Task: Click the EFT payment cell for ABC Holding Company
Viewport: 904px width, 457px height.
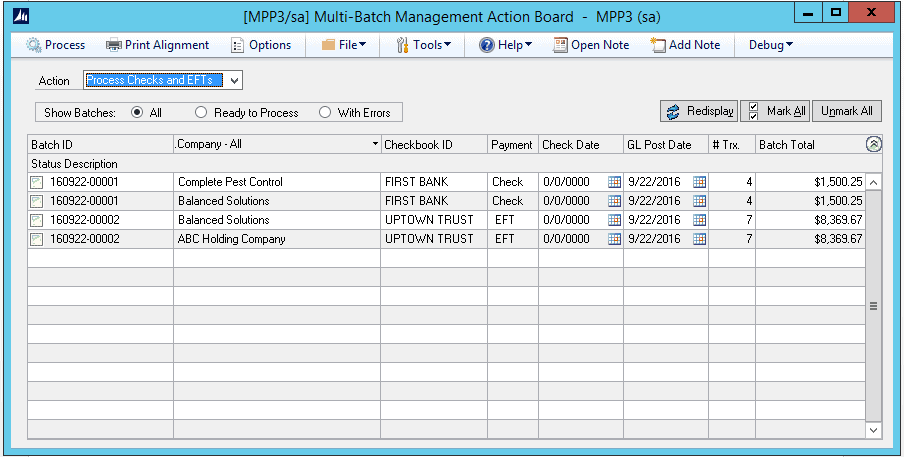Action: click(x=513, y=239)
